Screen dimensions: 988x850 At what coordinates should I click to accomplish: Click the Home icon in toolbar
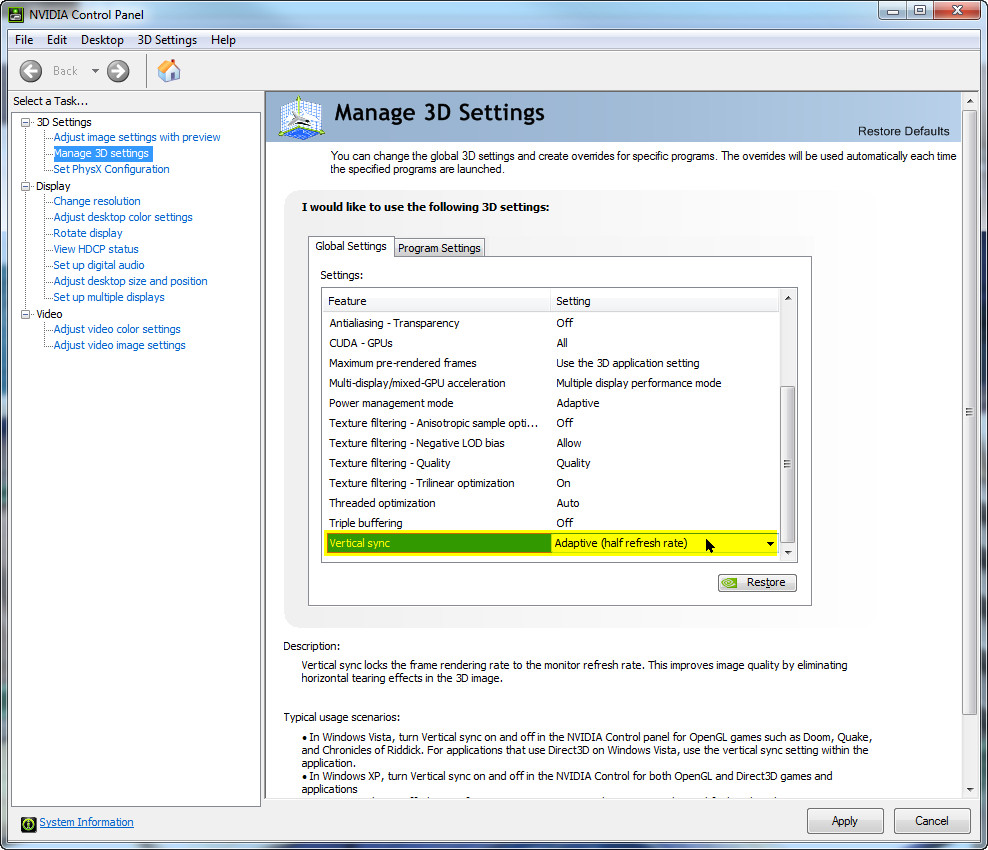coord(169,70)
